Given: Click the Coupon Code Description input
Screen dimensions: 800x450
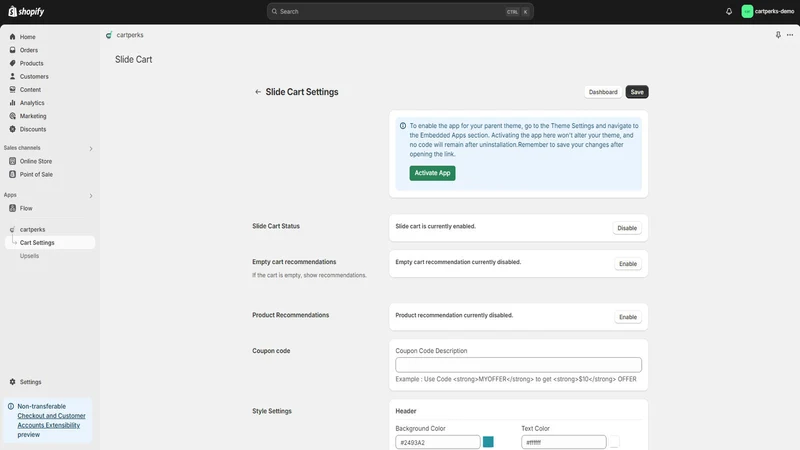Looking at the screenshot, I should coord(518,365).
